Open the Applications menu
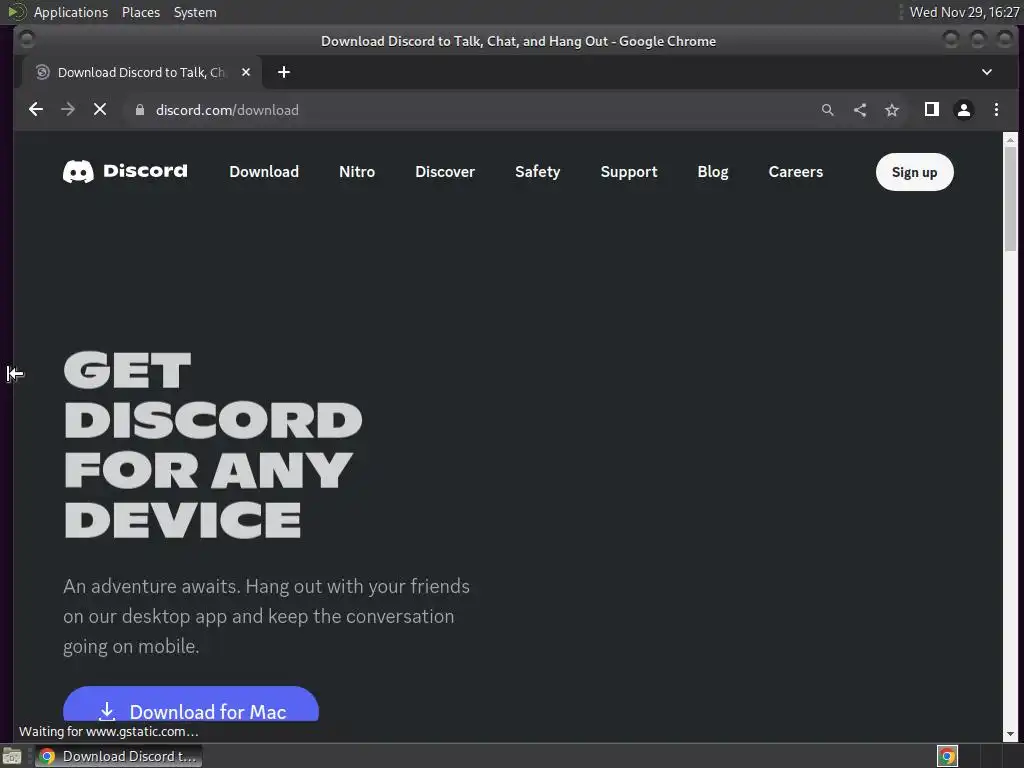 pos(71,12)
